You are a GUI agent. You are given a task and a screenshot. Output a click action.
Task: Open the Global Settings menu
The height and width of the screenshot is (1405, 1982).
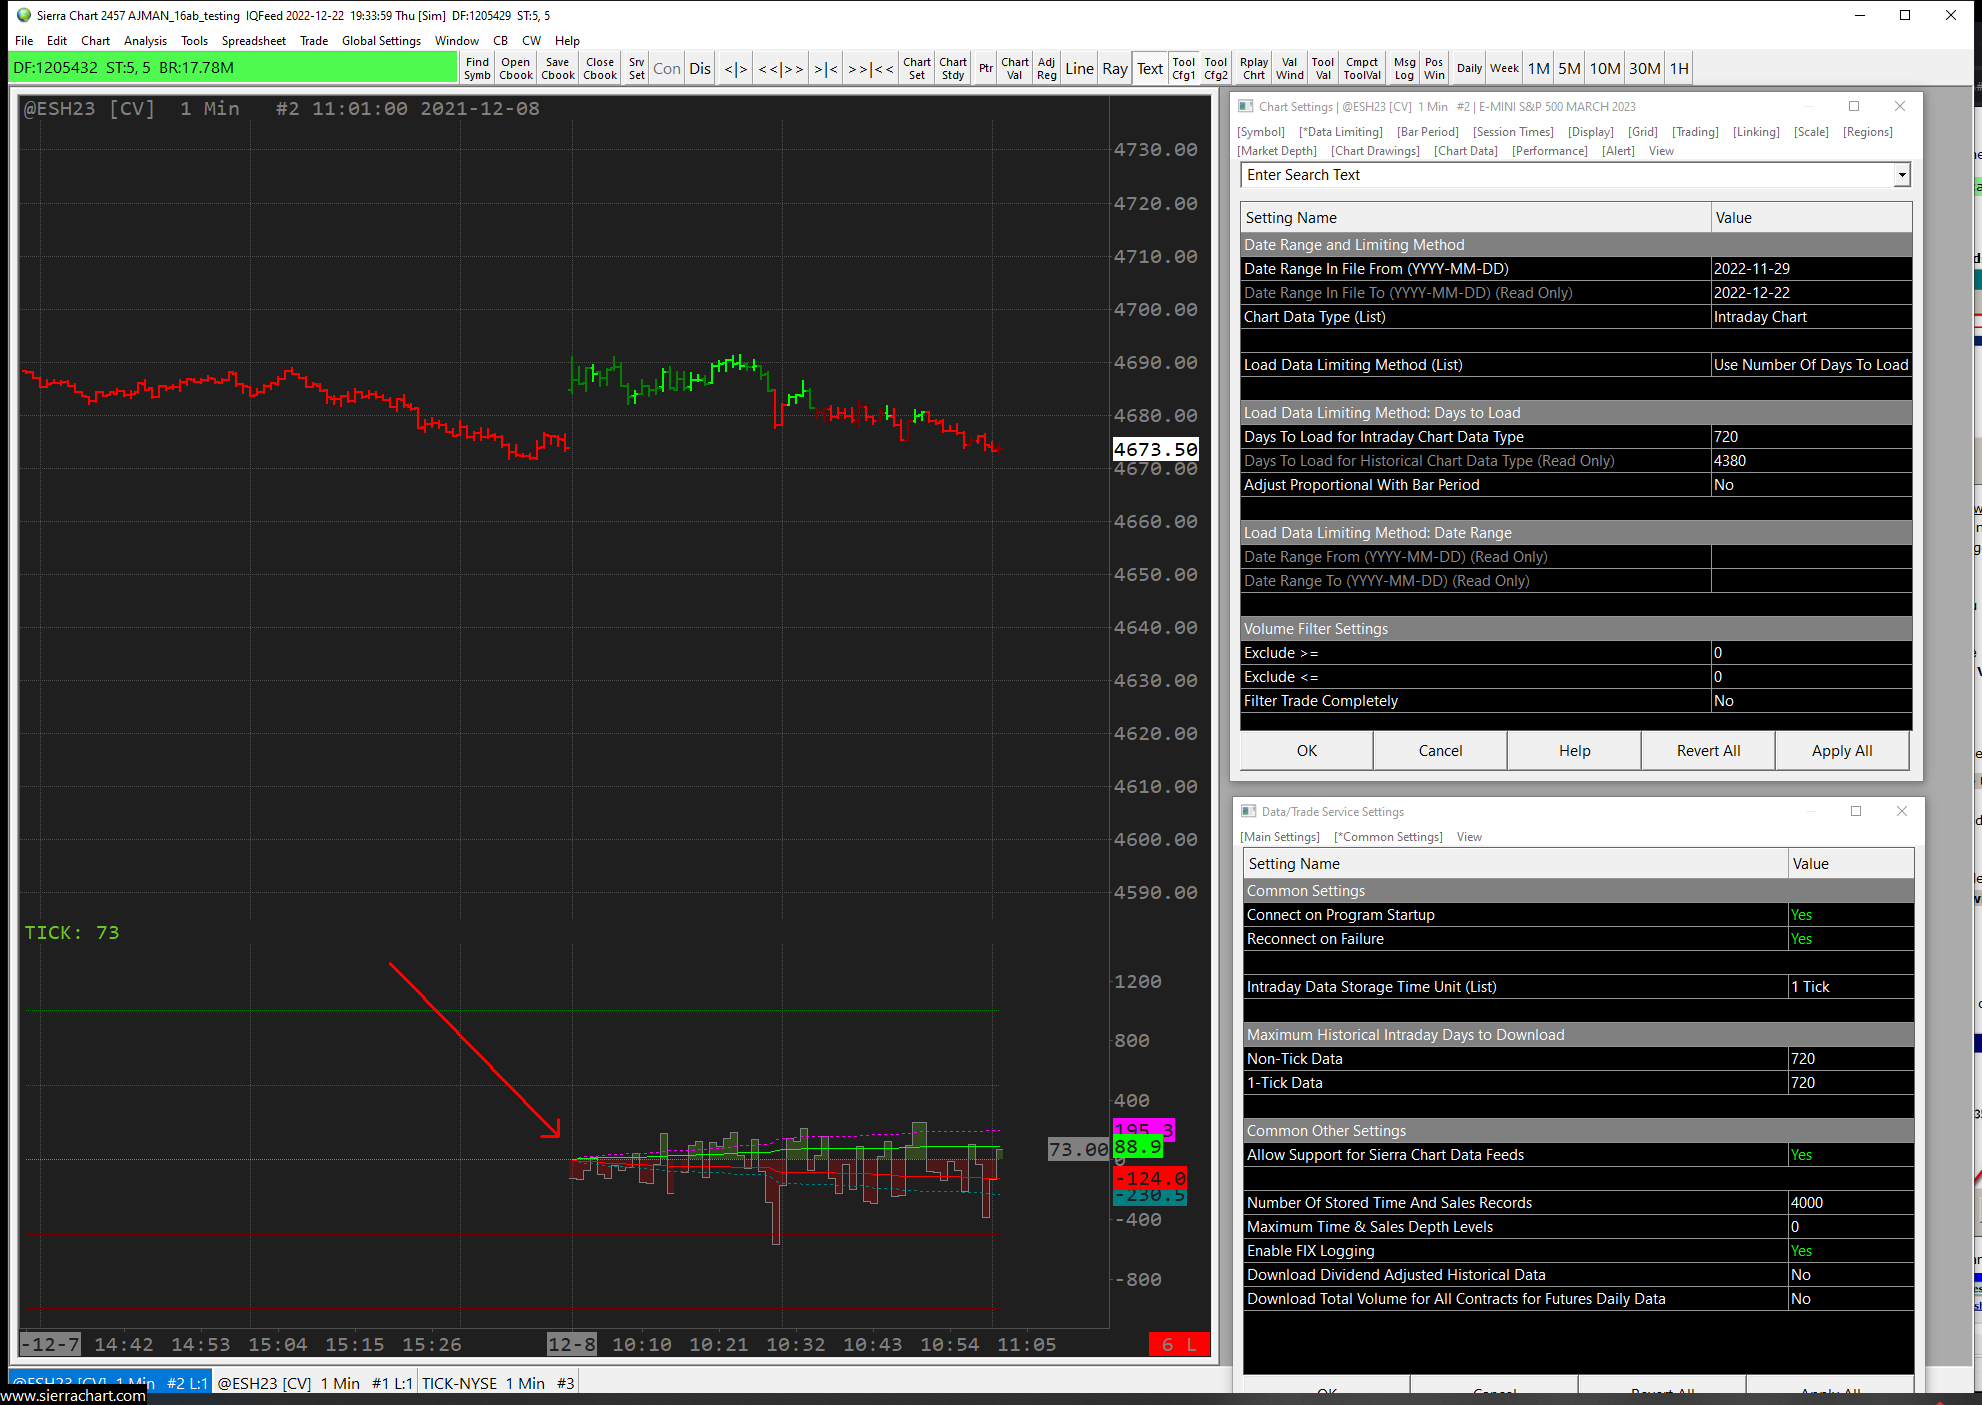[381, 41]
